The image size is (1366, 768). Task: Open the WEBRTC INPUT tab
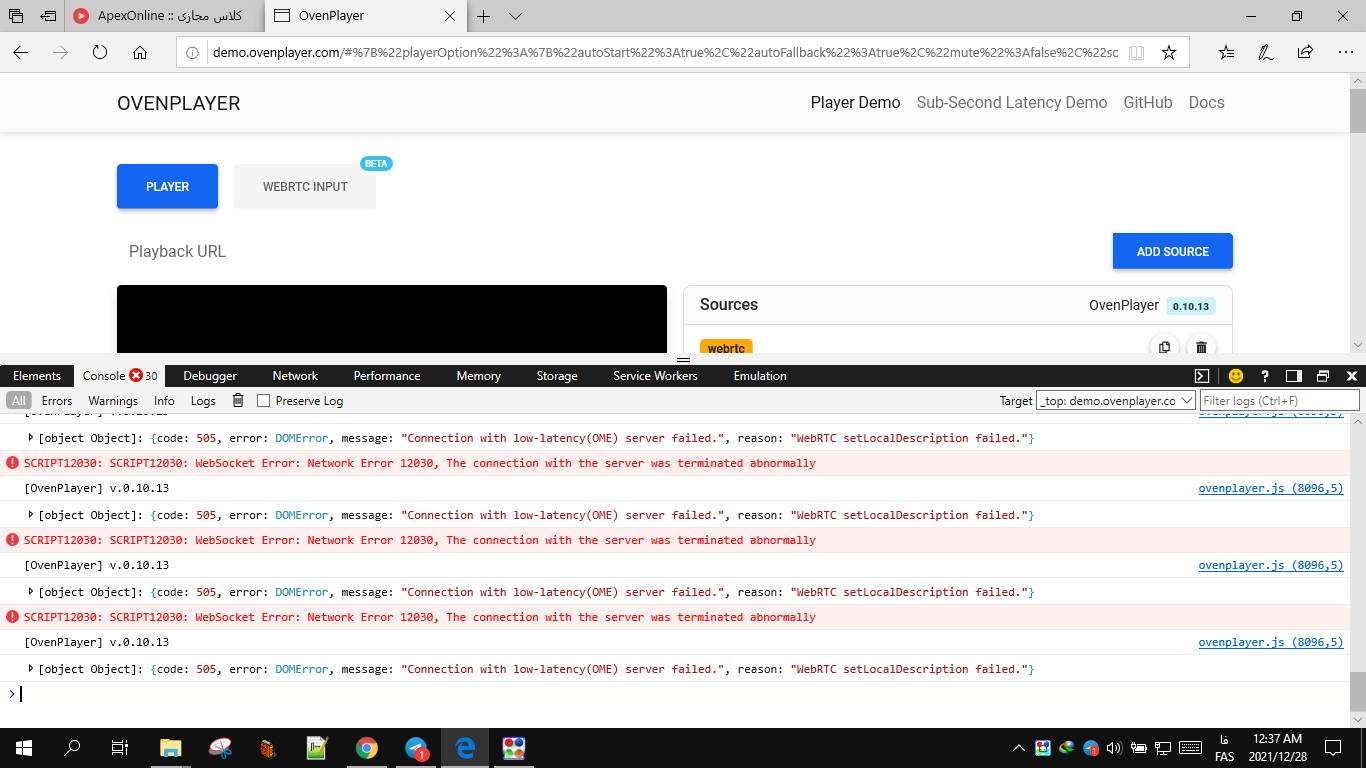(304, 186)
